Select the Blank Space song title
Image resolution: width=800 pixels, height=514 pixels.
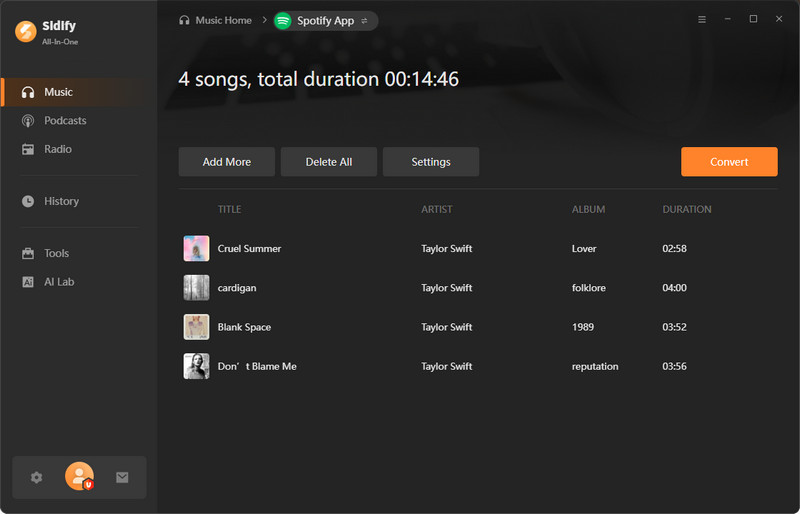(x=244, y=327)
